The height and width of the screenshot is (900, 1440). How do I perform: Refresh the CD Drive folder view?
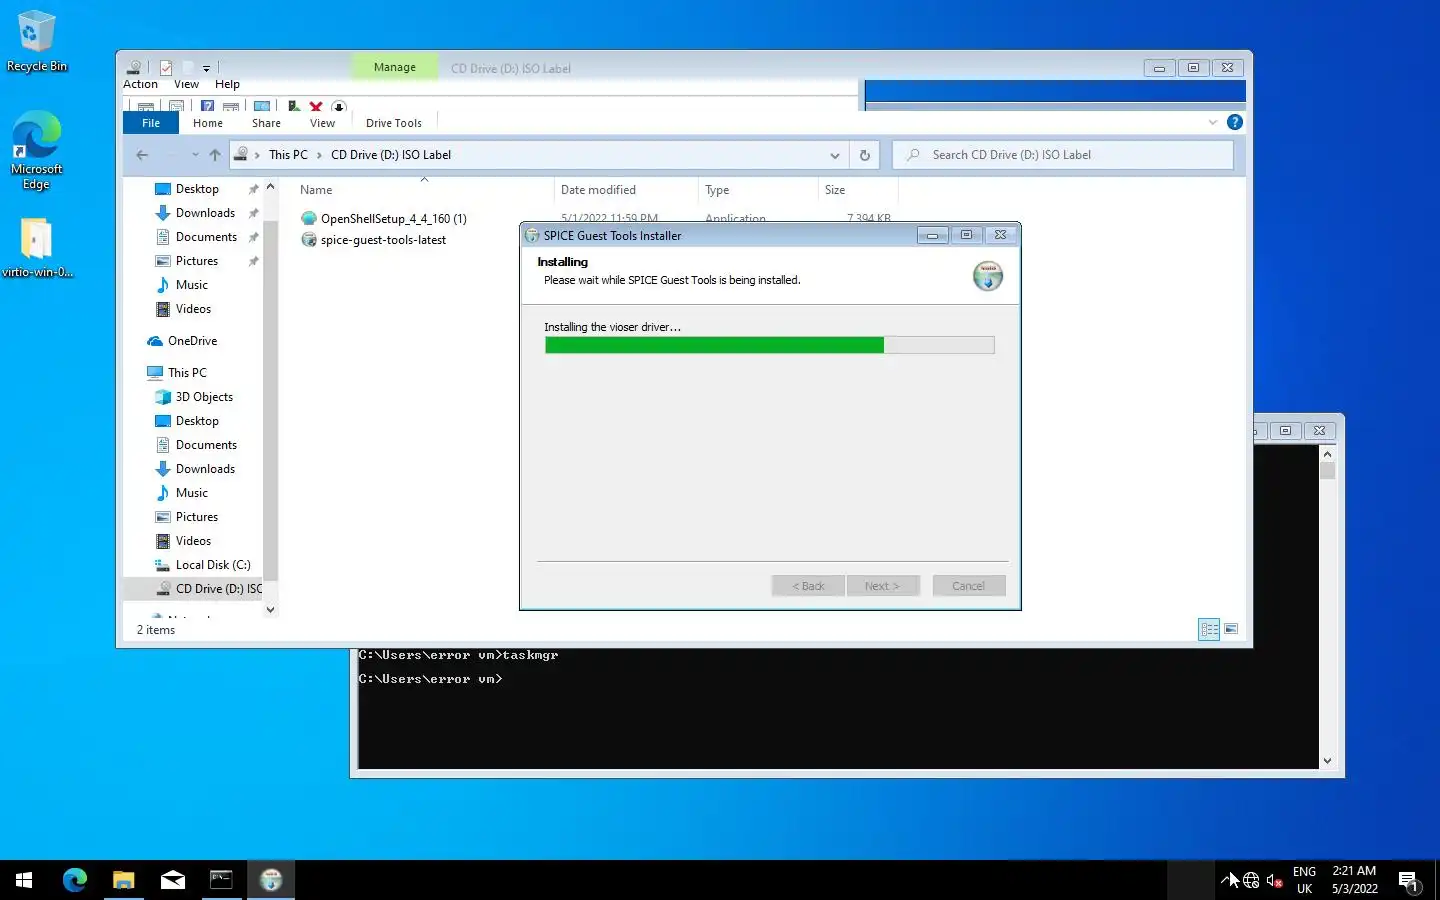point(865,155)
